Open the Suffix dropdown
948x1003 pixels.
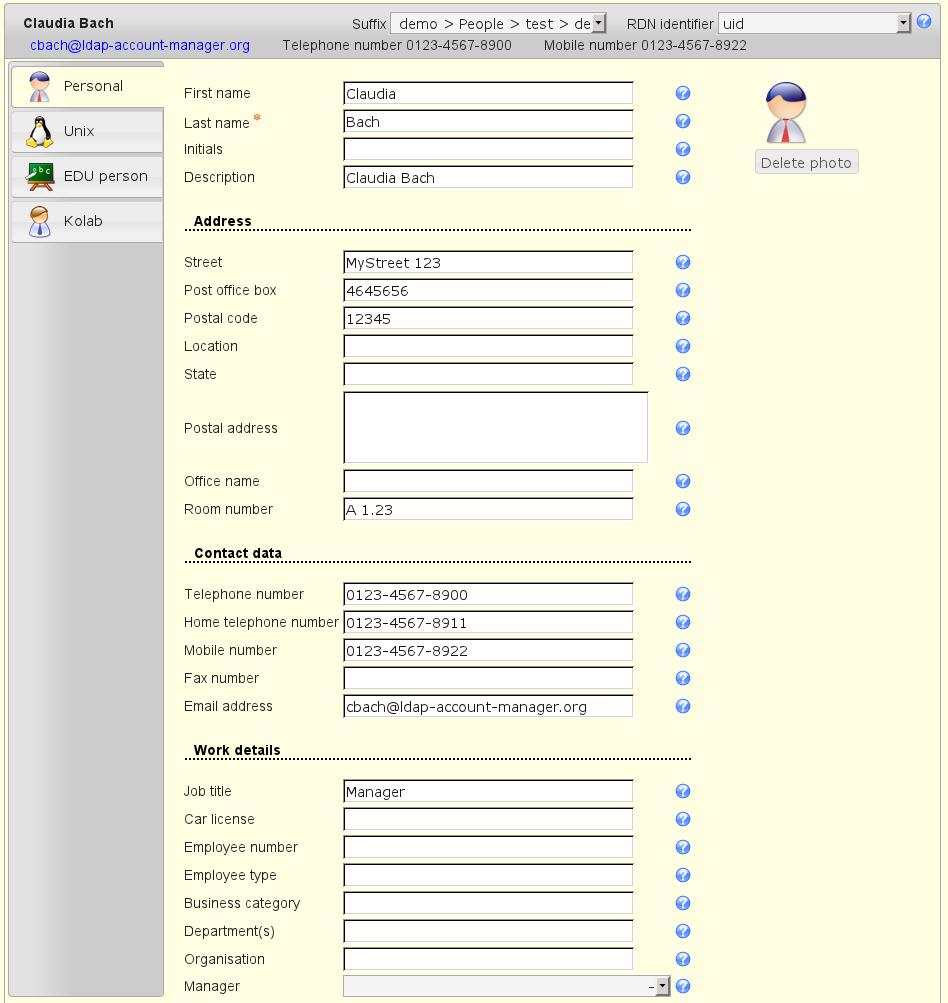(x=498, y=23)
